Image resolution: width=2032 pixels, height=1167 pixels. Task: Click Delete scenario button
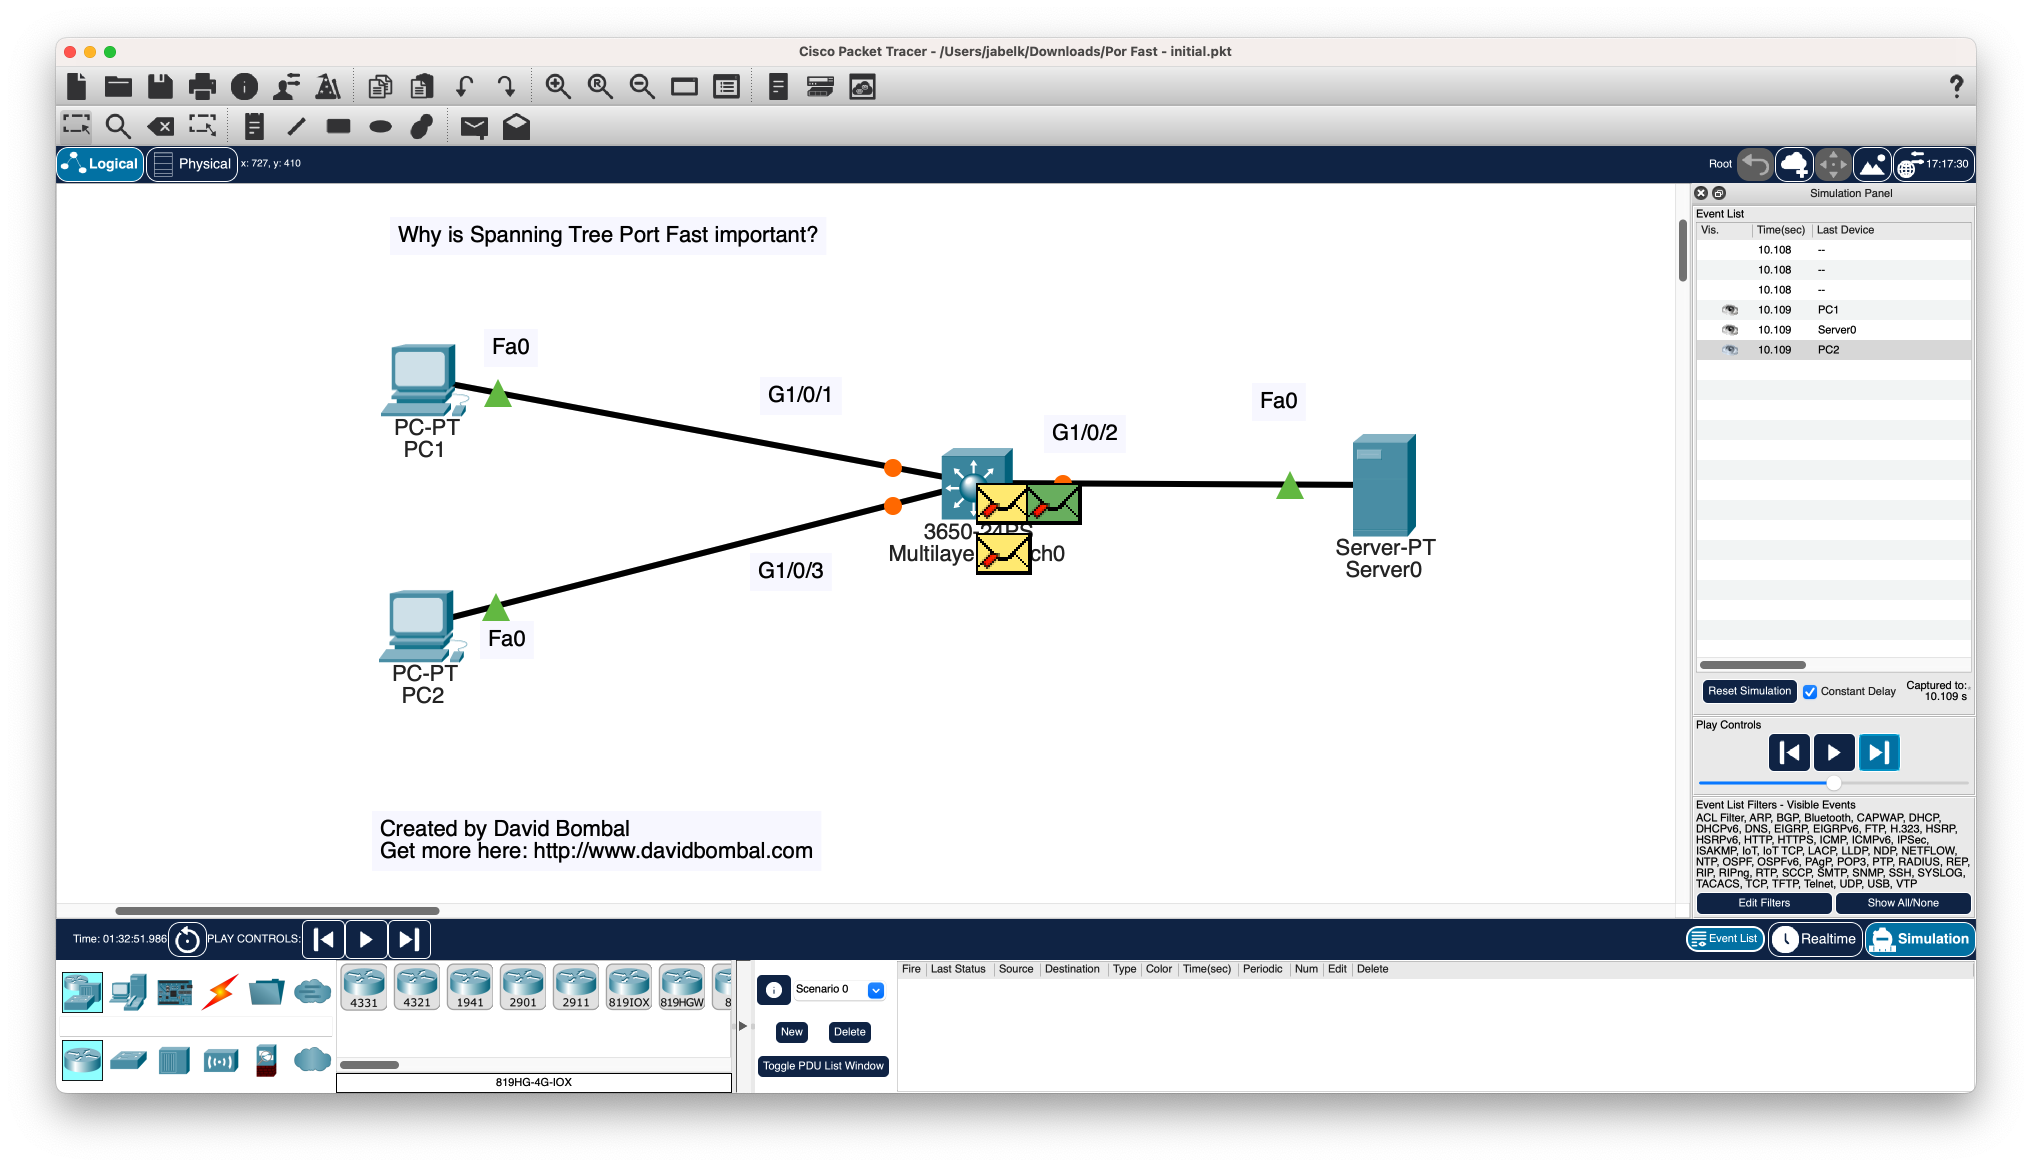(x=850, y=1032)
